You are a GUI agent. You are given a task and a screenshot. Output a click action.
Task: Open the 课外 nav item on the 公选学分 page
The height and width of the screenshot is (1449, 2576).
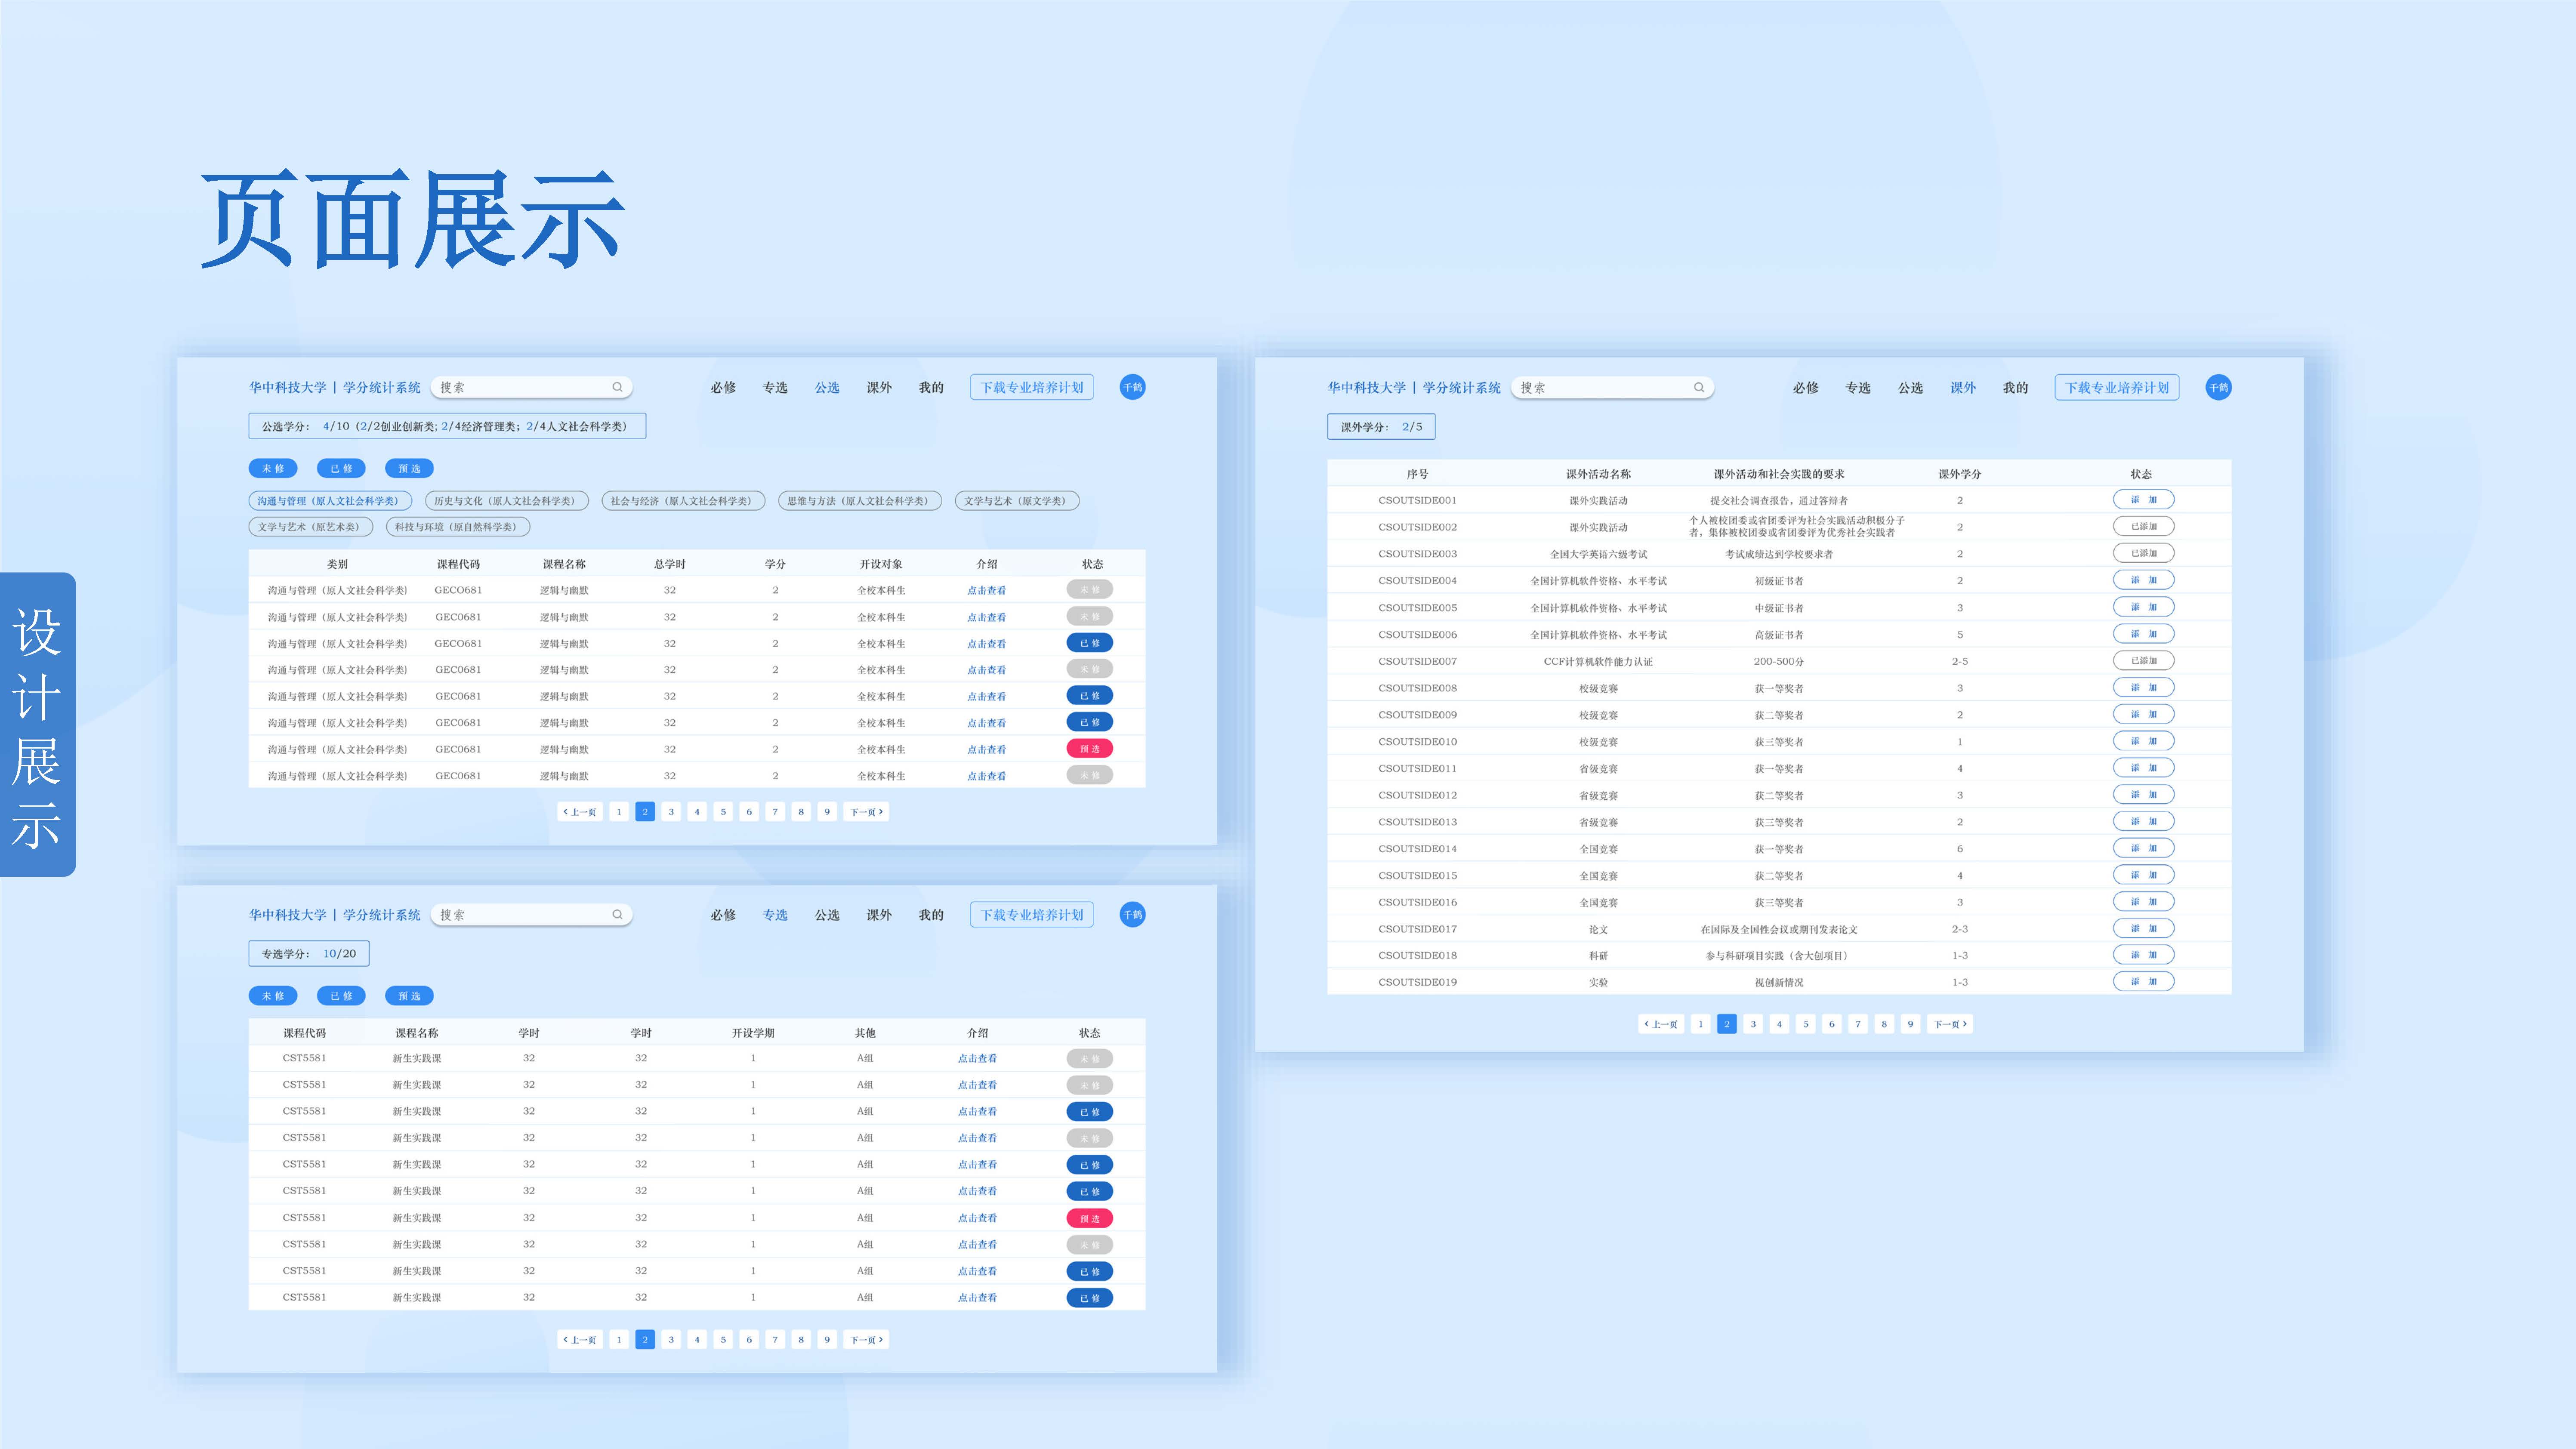(x=879, y=387)
